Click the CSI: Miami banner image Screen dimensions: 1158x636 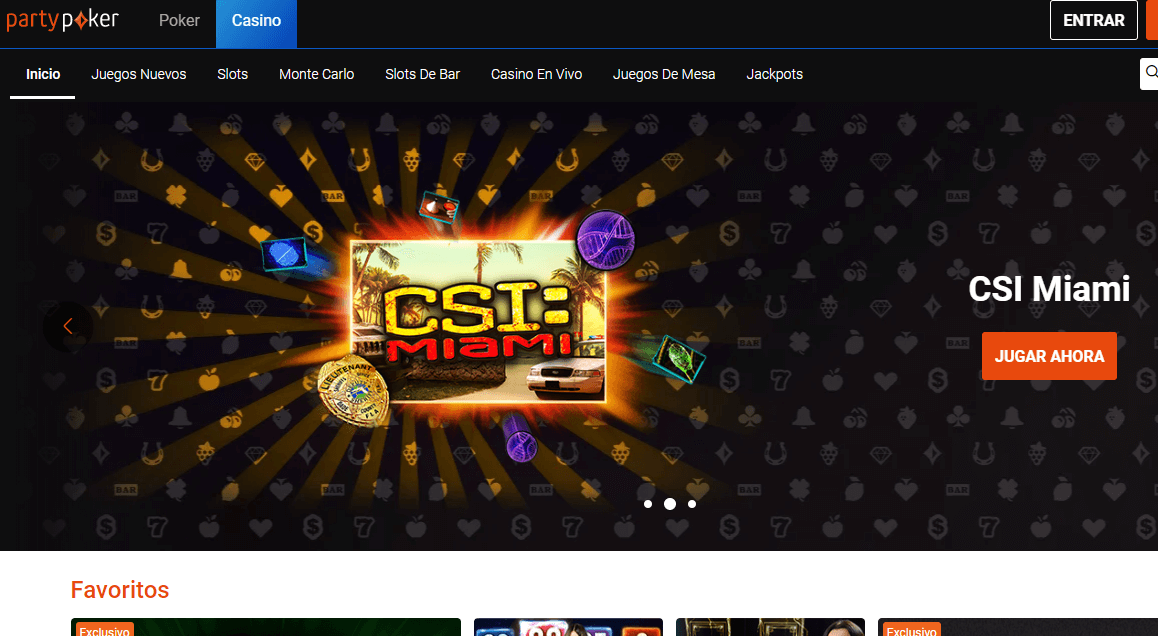[x=479, y=320]
